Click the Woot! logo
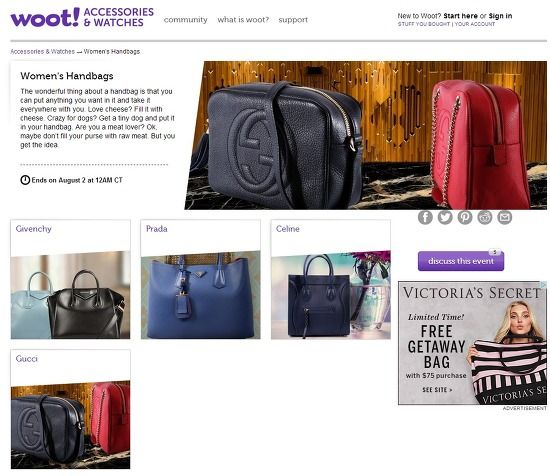The image size is (550, 476). click(x=45, y=18)
